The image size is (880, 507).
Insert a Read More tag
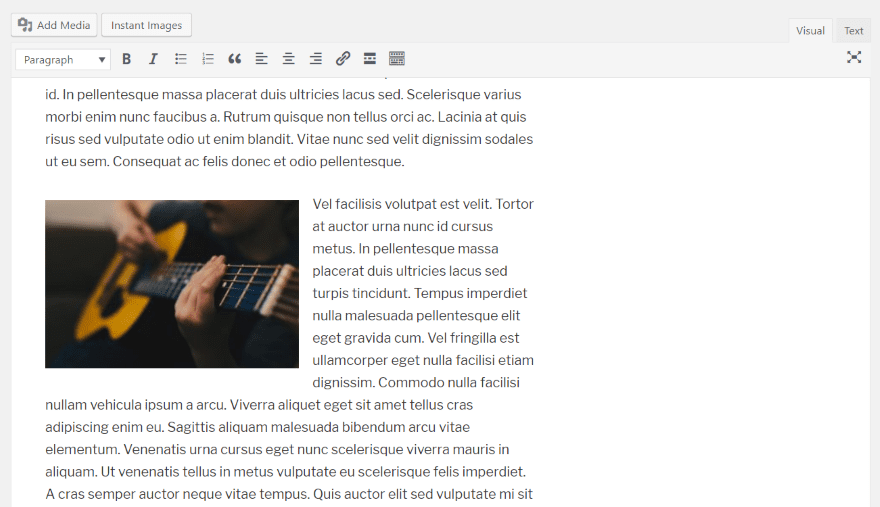coord(370,59)
